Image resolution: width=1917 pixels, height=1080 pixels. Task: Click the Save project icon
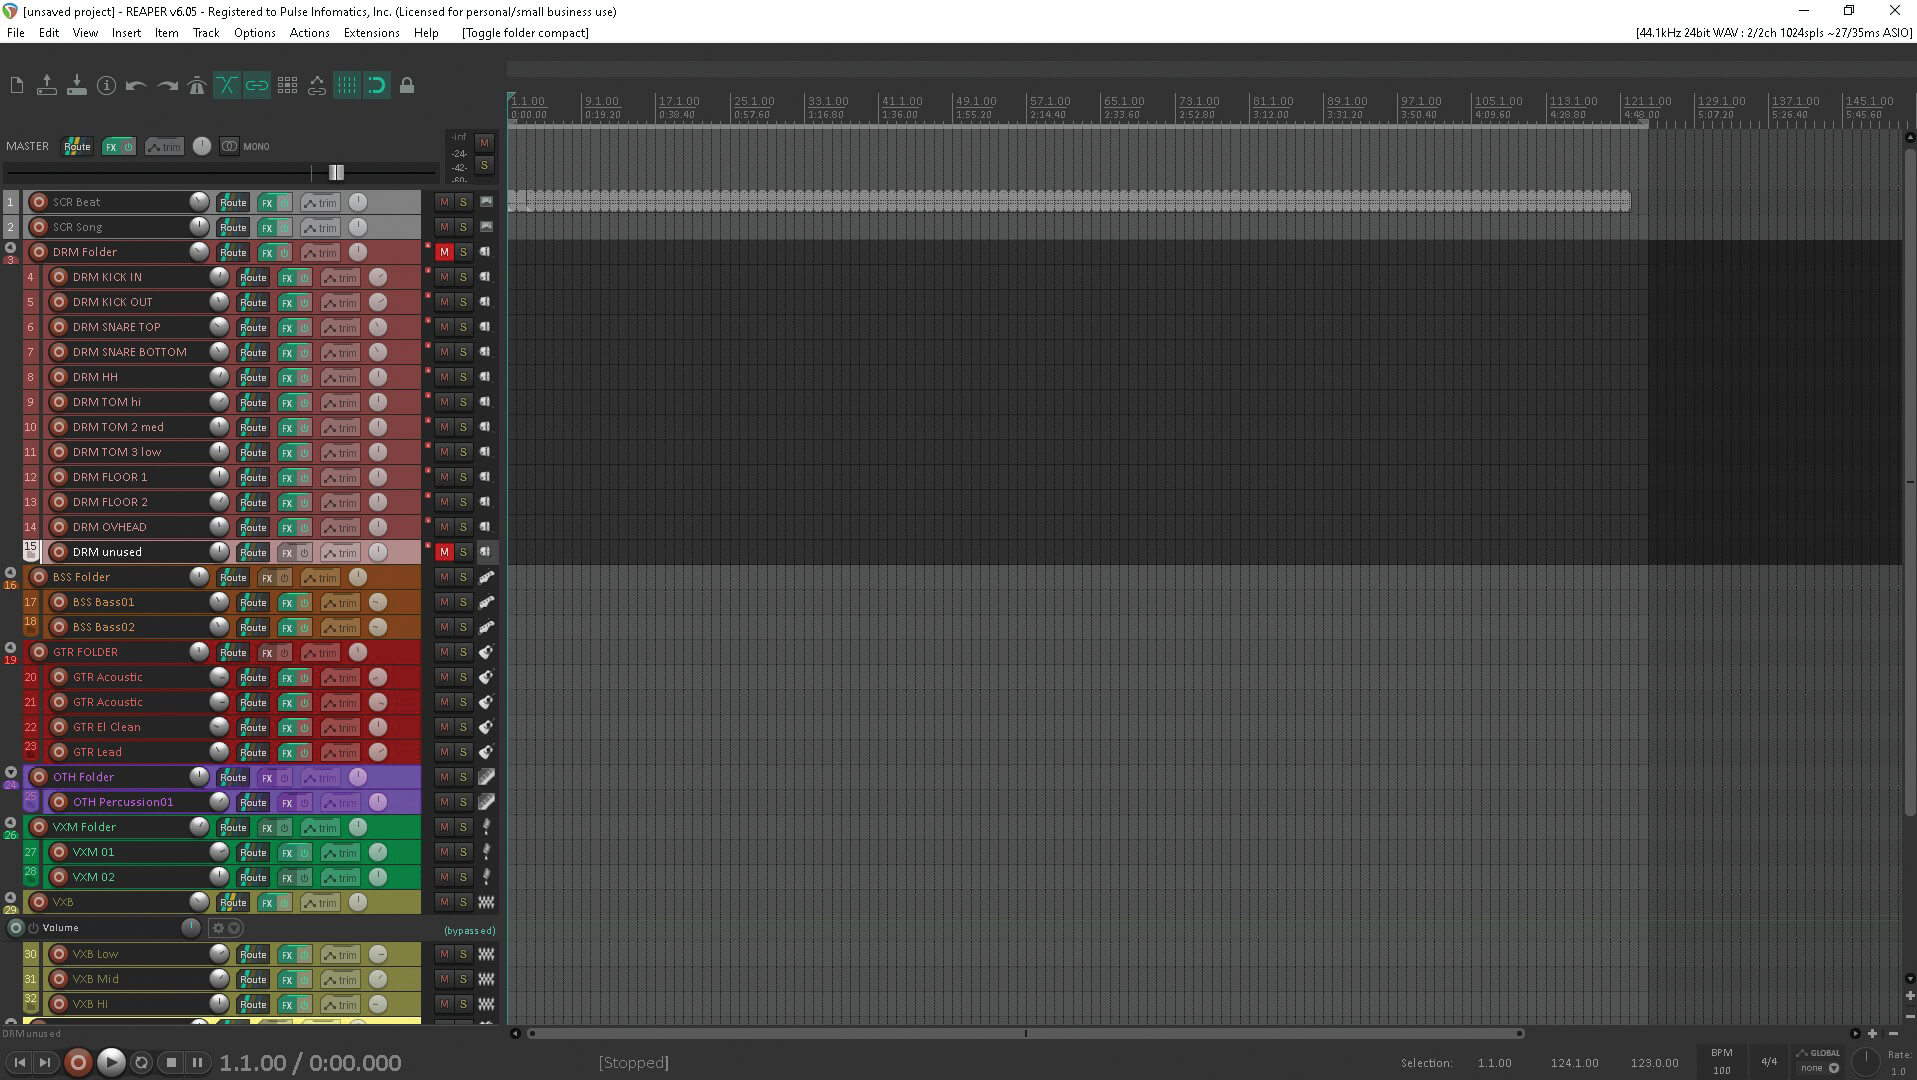(77, 85)
